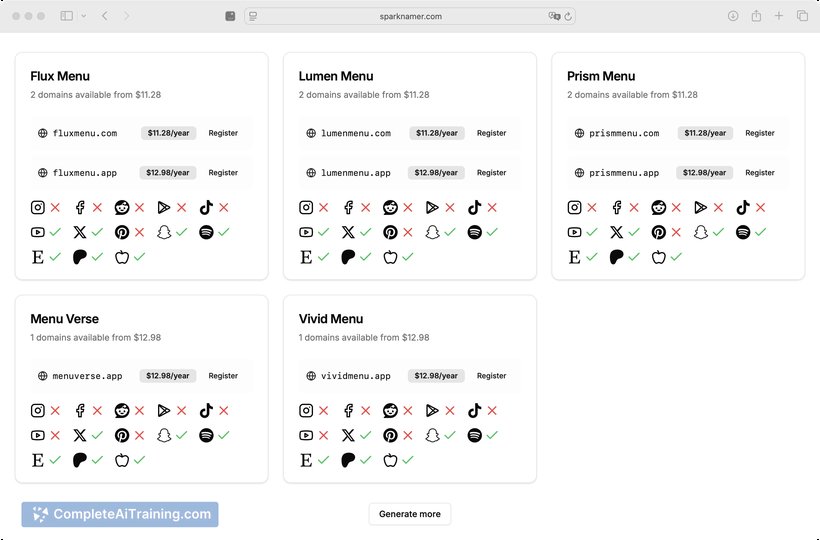Click Etsy icon in Prism Menu card
The width and height of the screenshot is (820, 540).
(574, 257)
